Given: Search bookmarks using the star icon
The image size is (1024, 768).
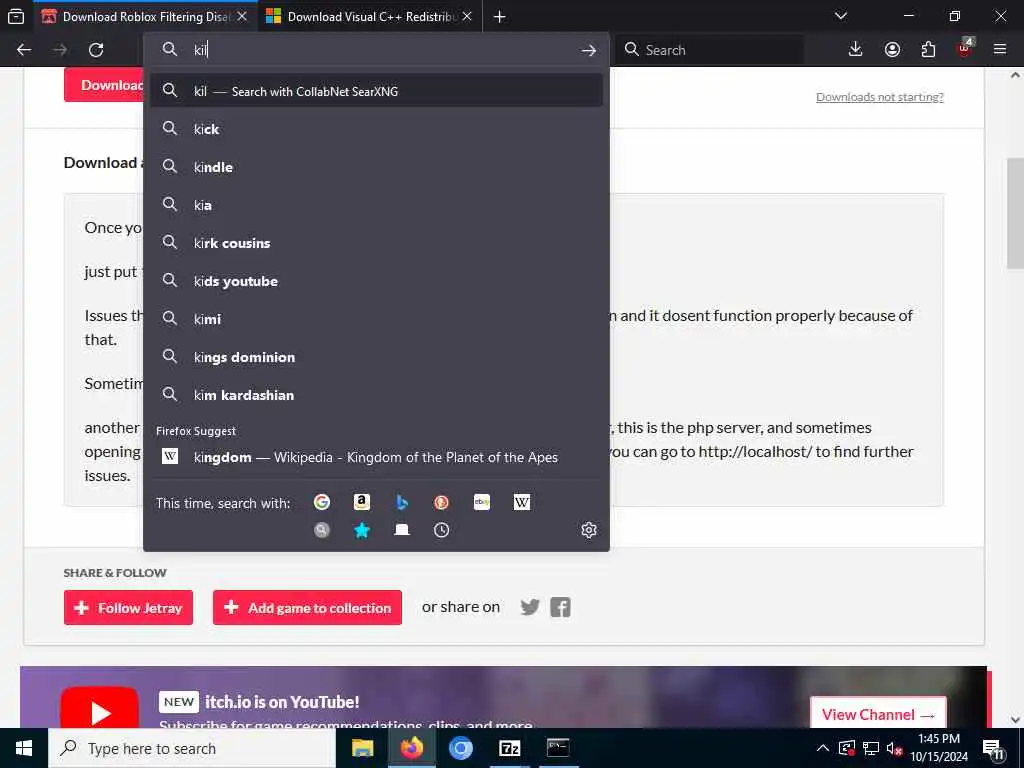Looking at the screenshot, I should coord(362,530).
